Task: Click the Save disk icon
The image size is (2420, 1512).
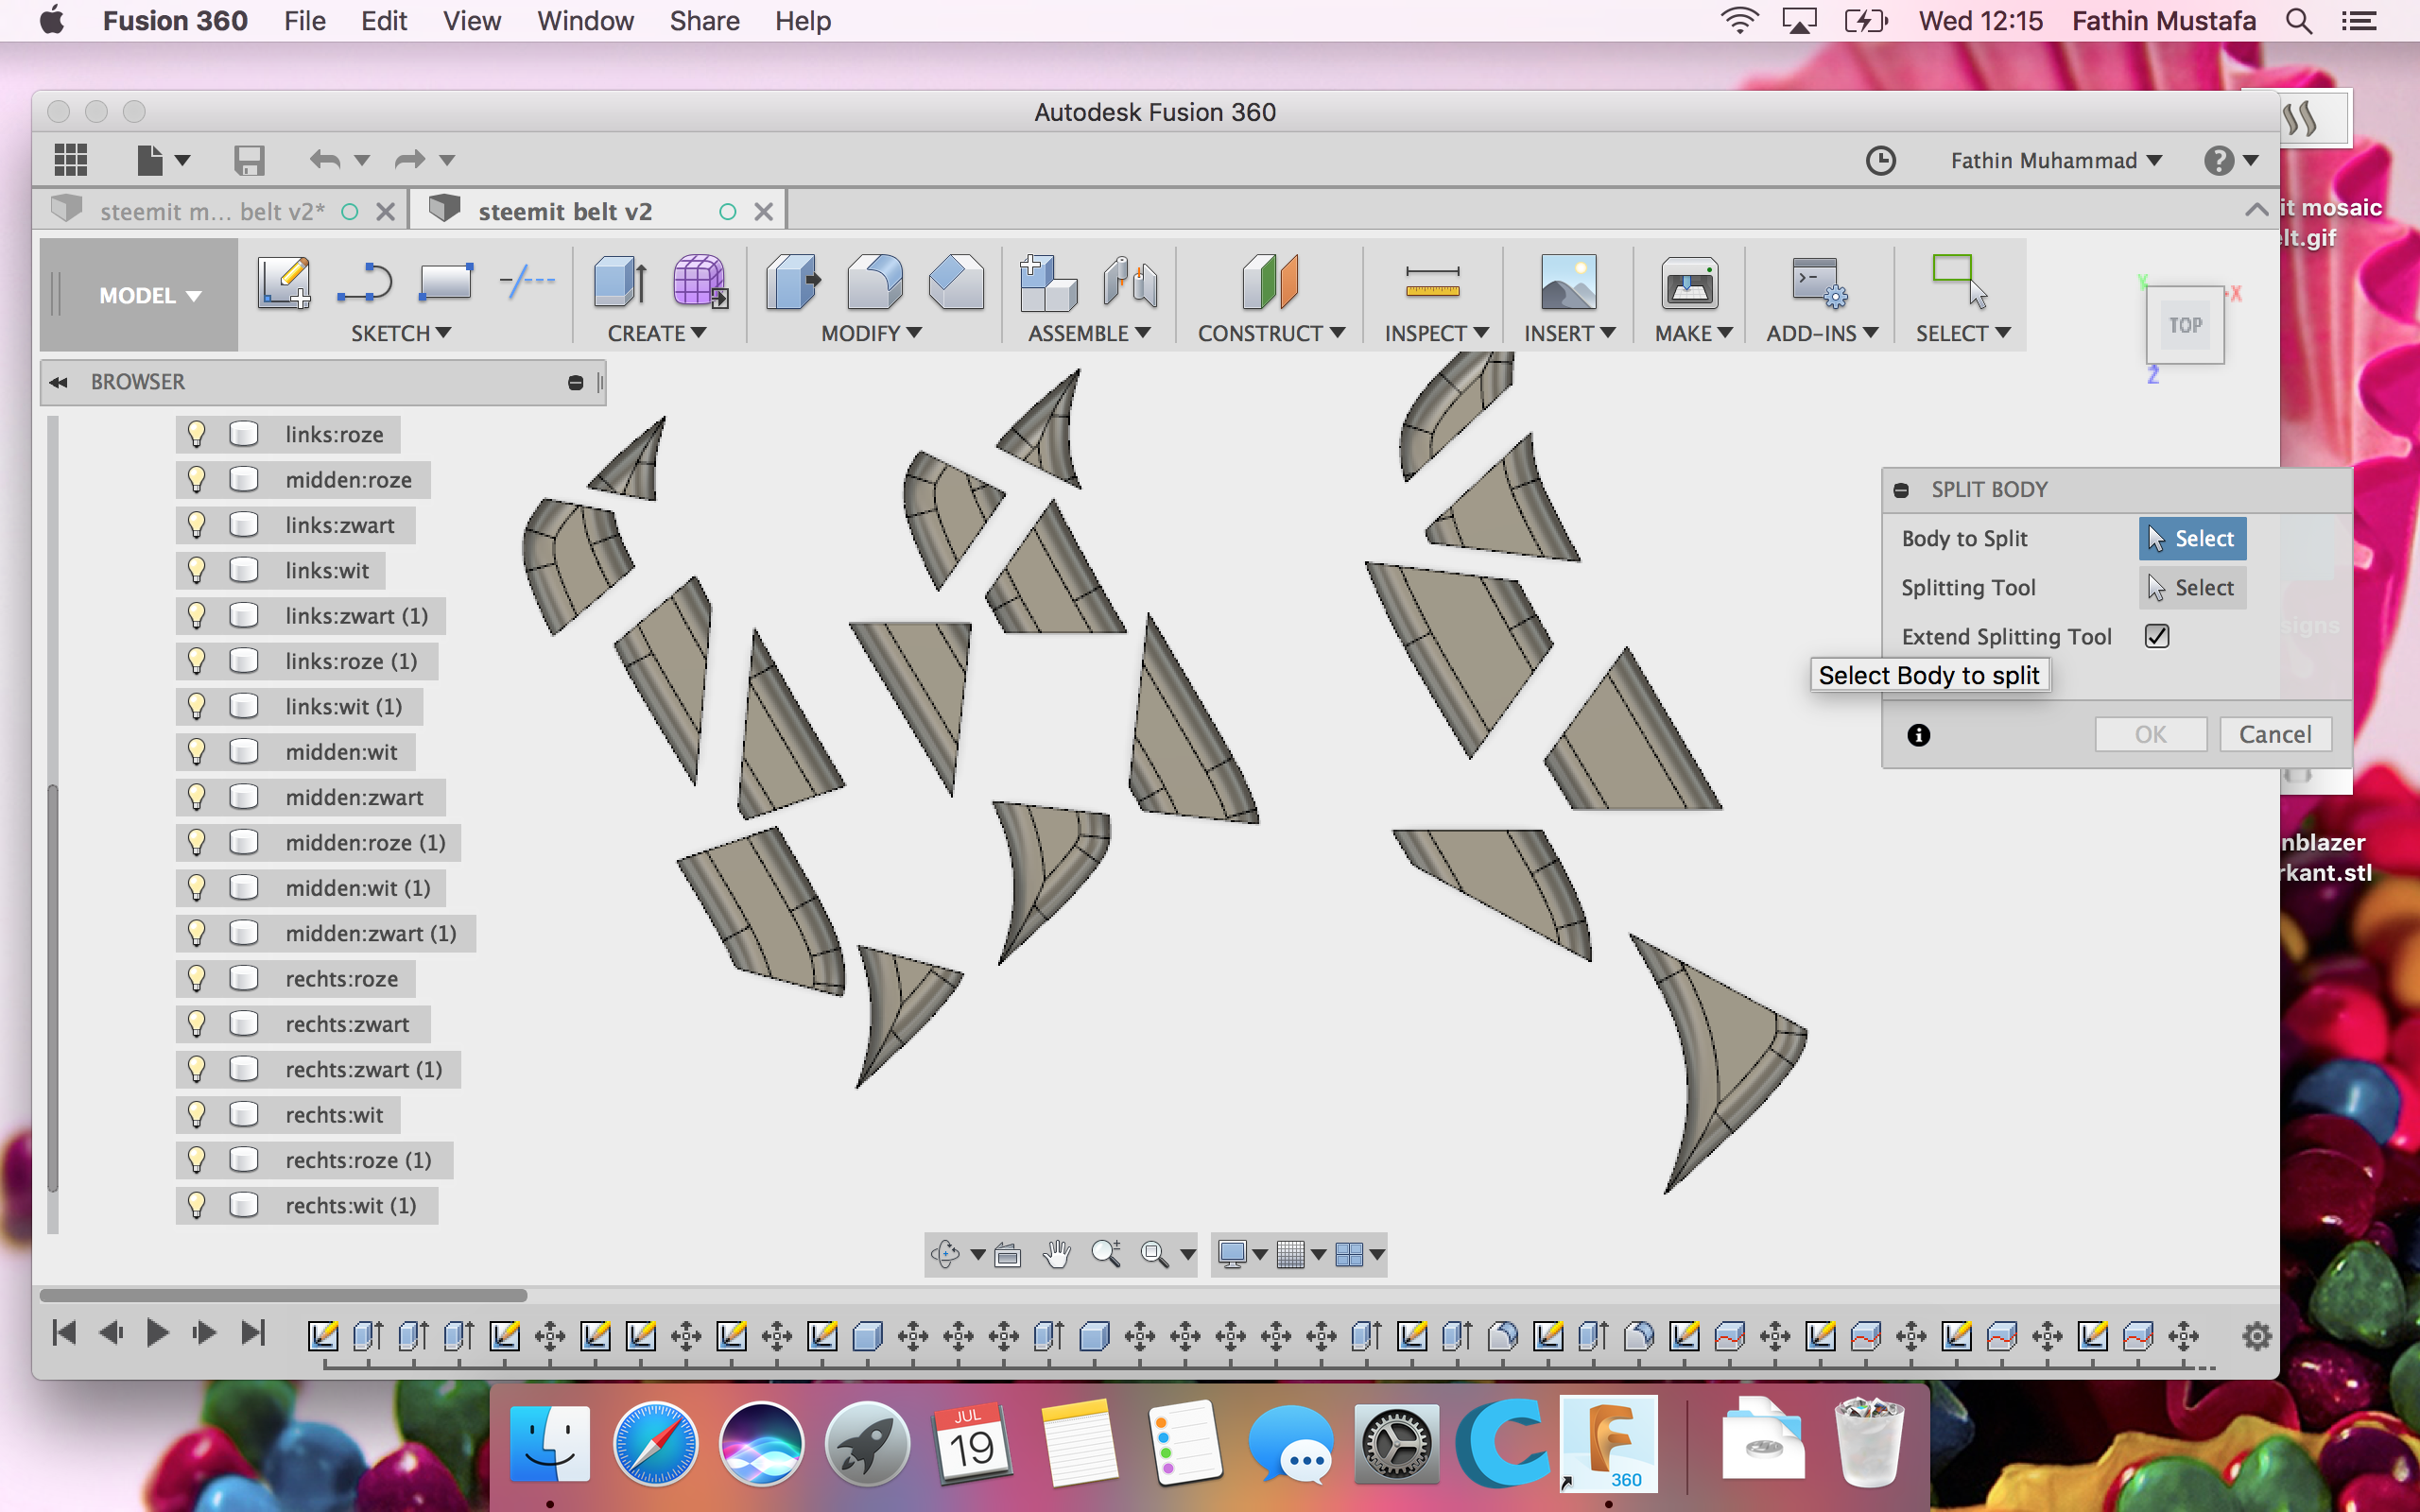Action: (x=249, y=160)
